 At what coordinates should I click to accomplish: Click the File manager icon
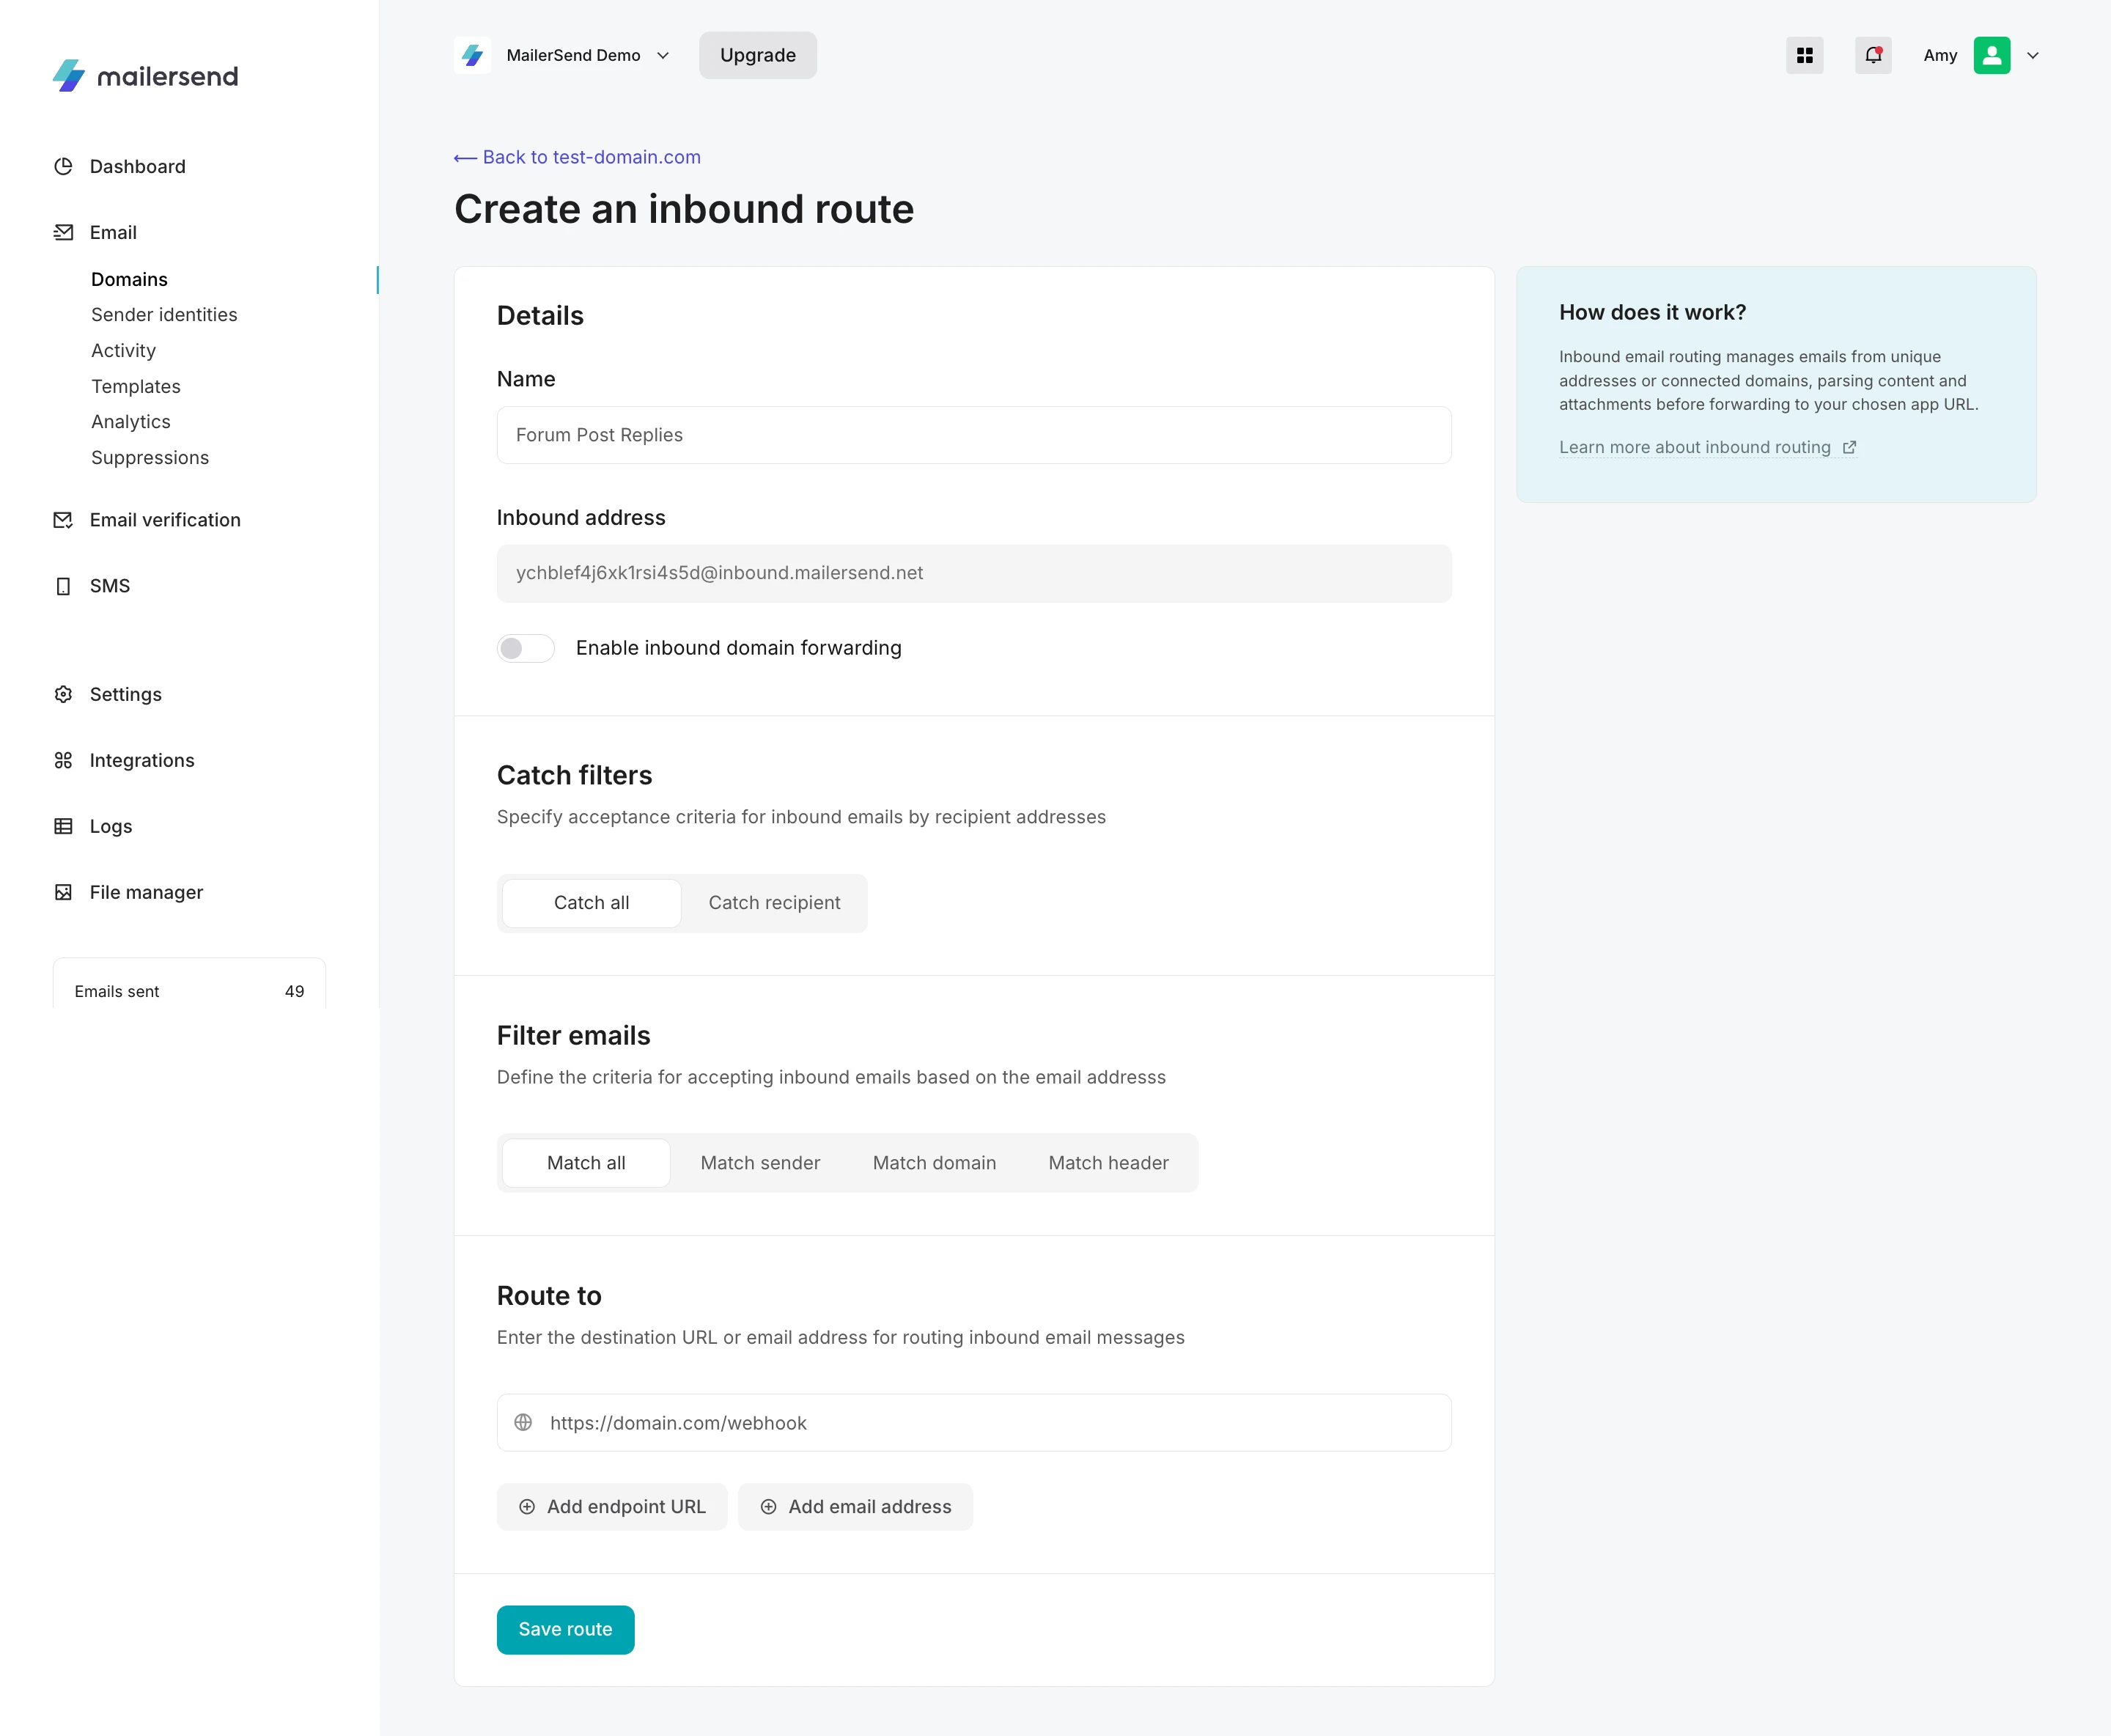coord(63,893)
